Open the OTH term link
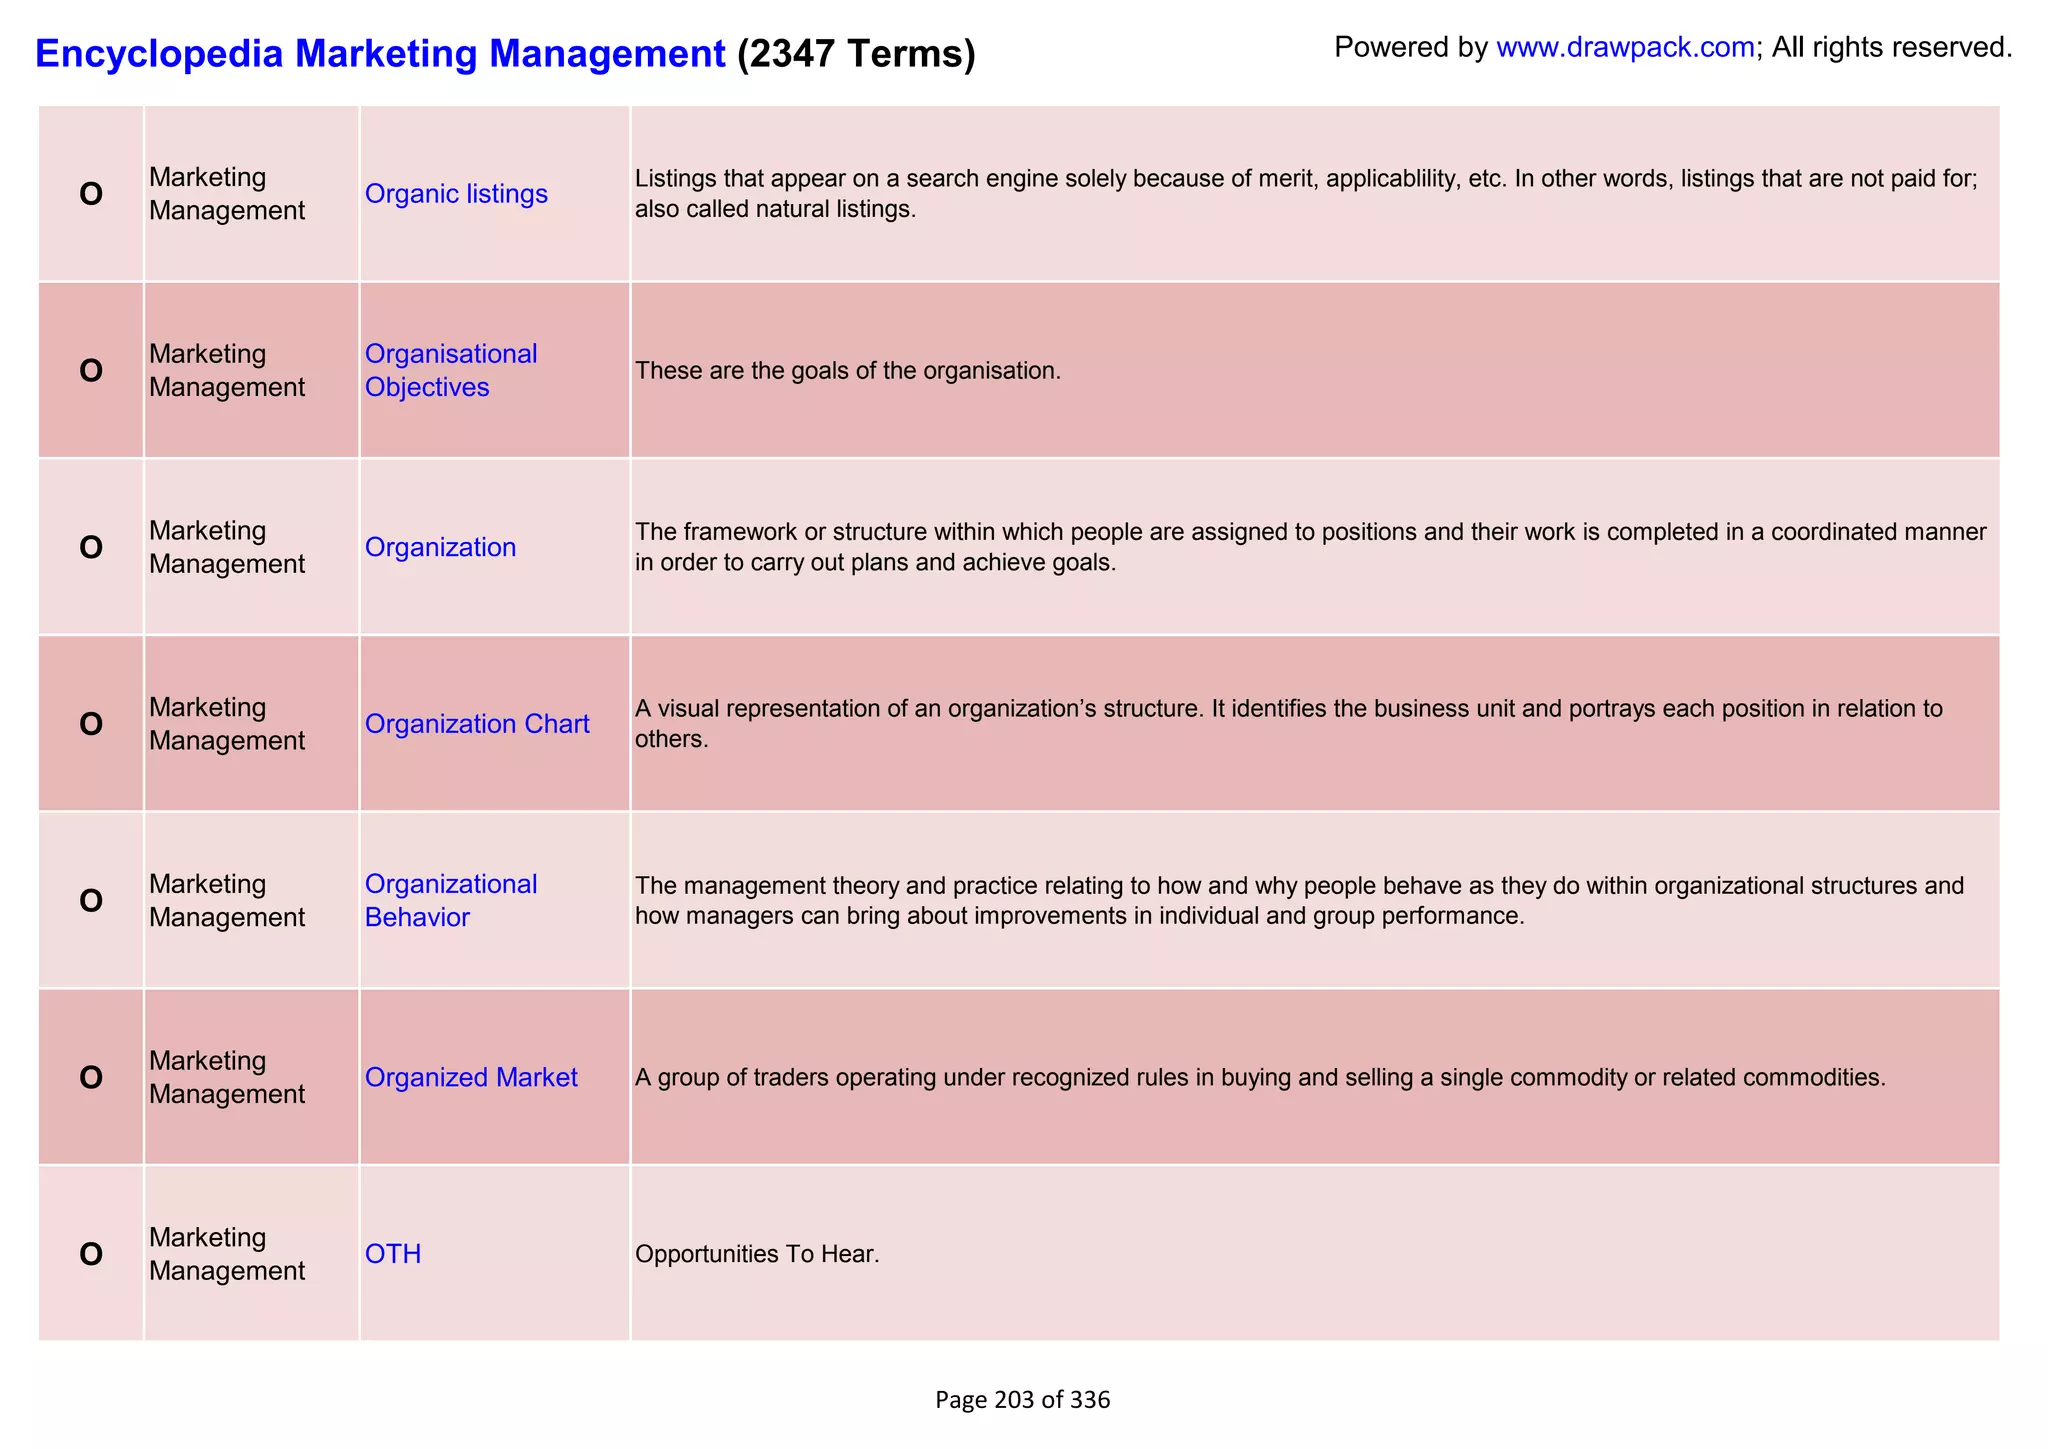Screen dimensions: 2048x1449 393,1254
